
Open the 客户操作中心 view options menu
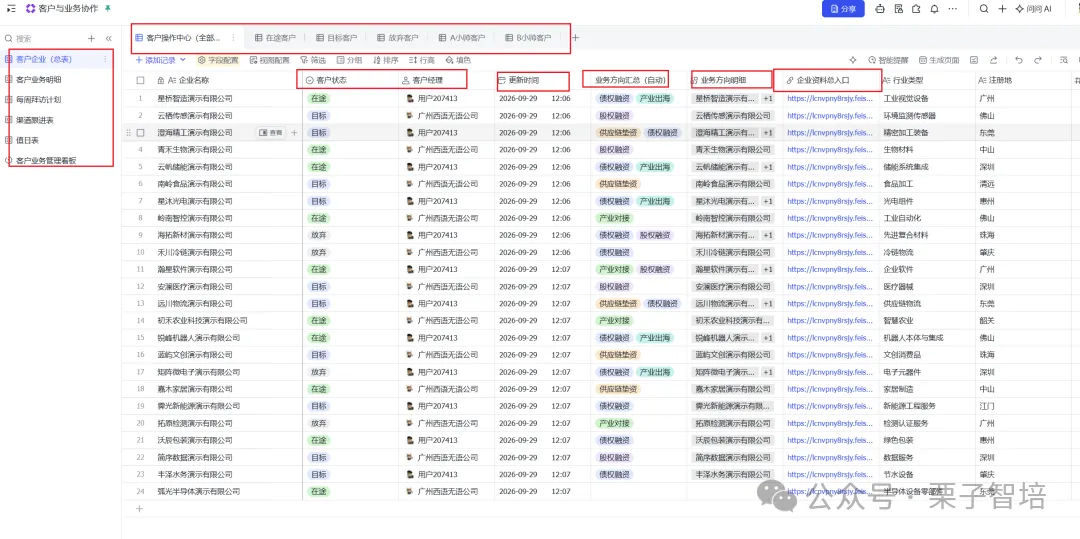click(x=233, y=38)
